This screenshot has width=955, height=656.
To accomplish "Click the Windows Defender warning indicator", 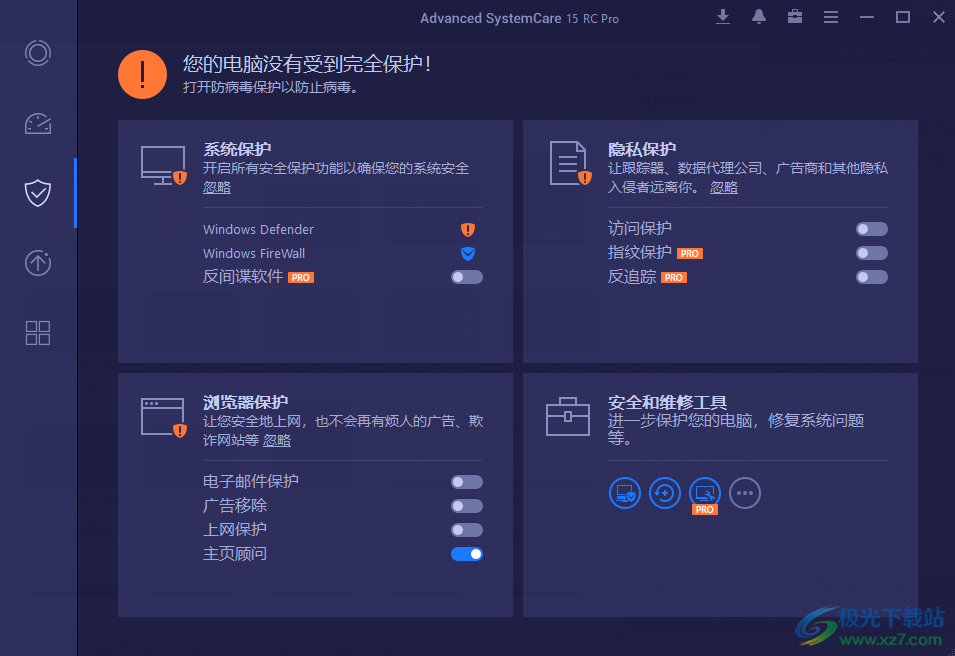I will click(x=467, y=229).
